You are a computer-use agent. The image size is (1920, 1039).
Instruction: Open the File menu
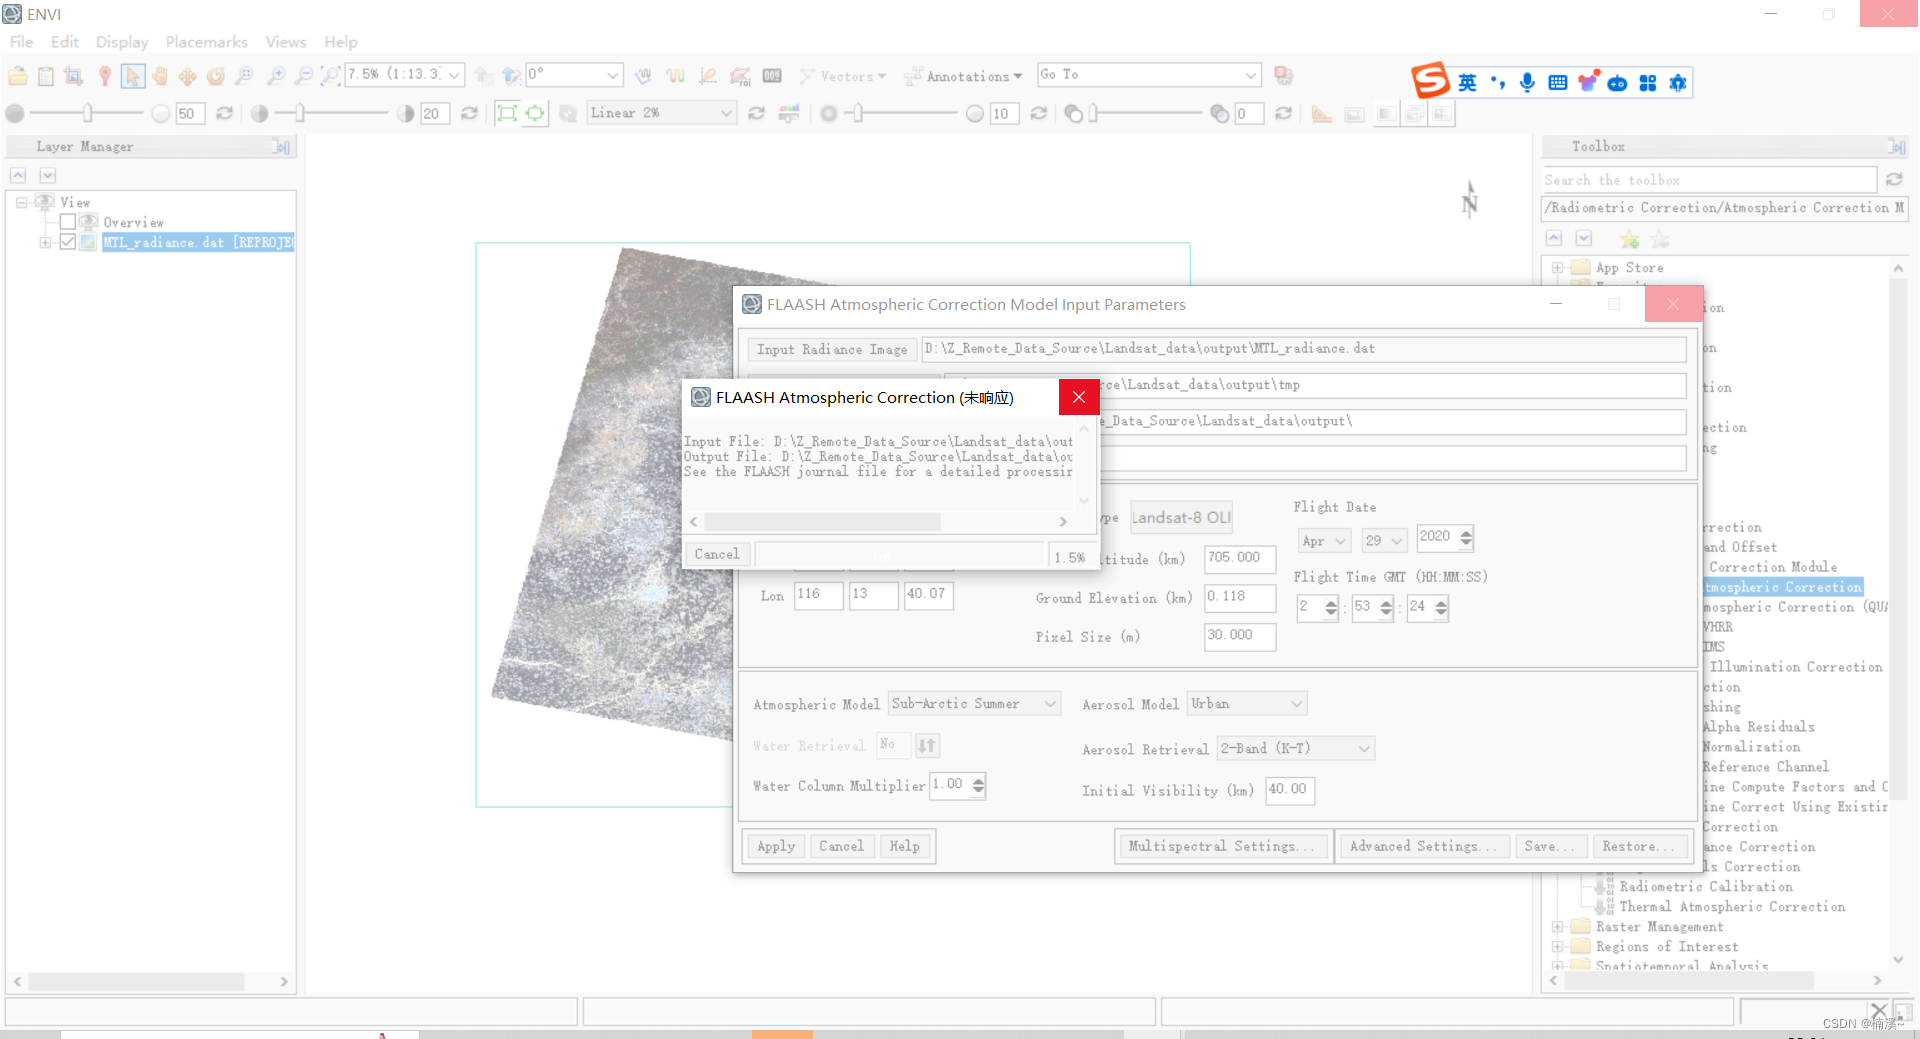[21, 42]
